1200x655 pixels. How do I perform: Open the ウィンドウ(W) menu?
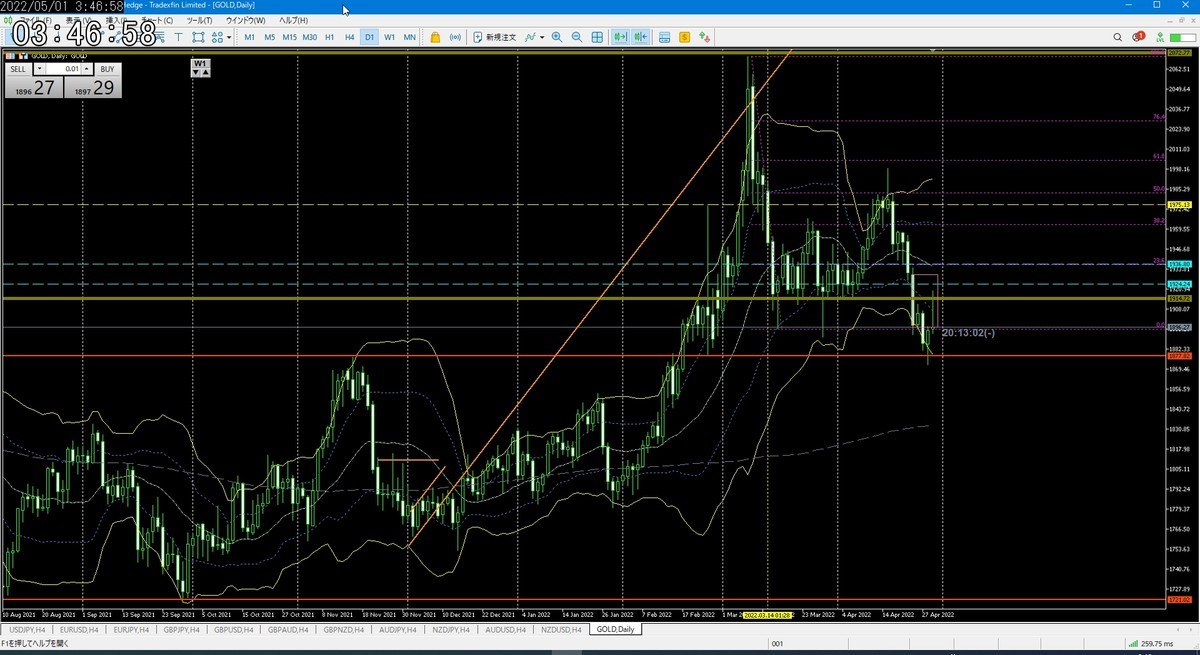245,20
